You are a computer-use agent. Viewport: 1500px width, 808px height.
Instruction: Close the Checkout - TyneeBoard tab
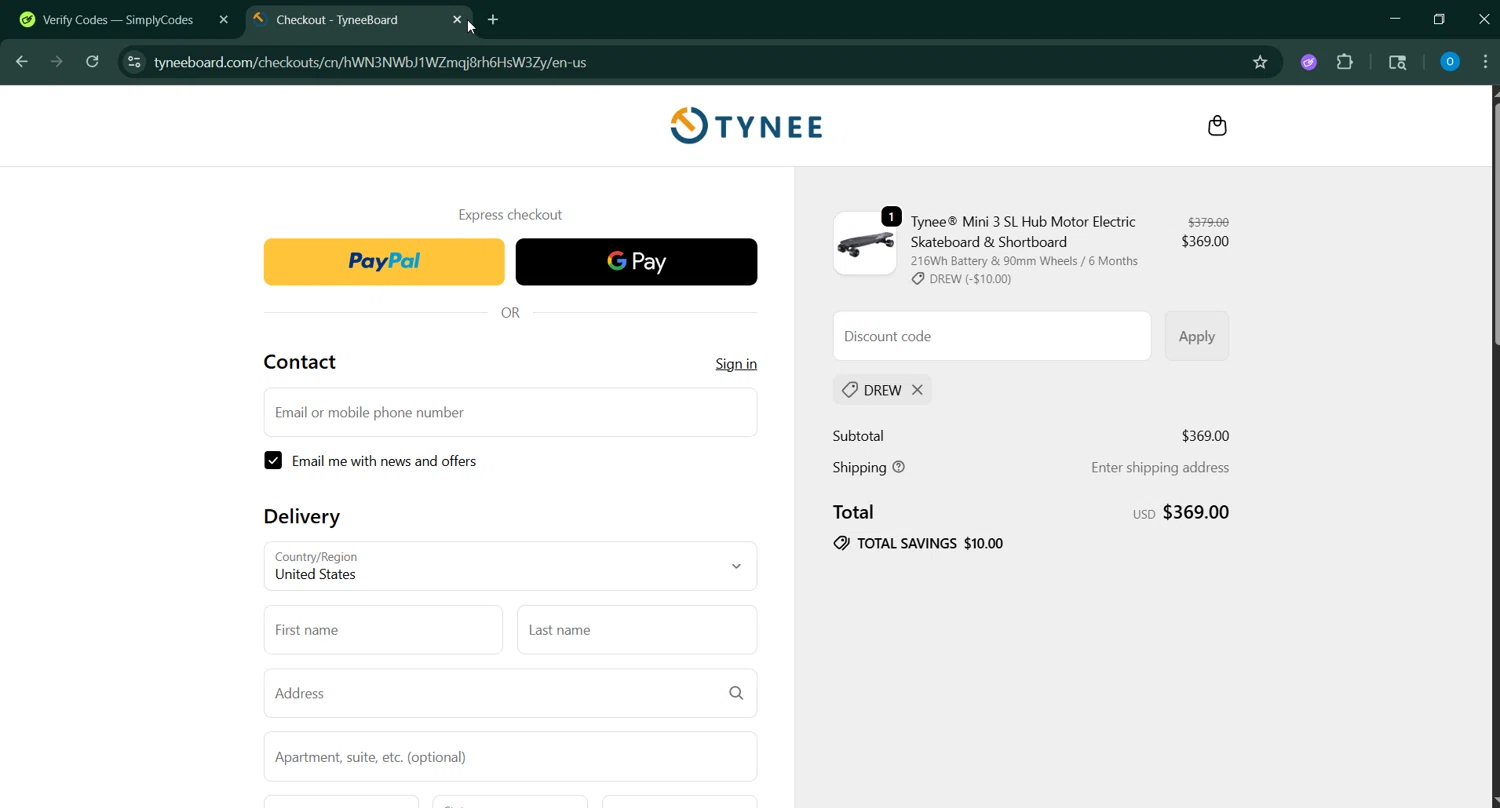[x=457, y=20]
